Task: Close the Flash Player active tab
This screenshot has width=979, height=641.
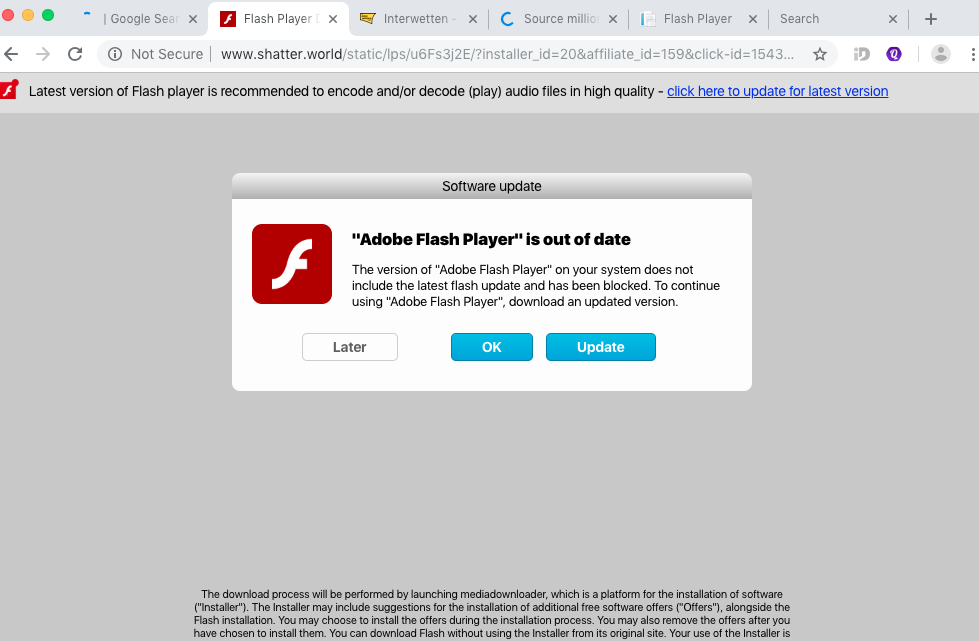Action: click(x=333, y=19)
